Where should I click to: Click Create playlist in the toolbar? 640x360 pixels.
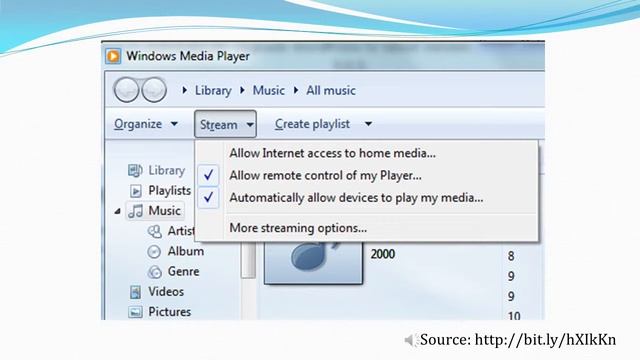pos(312,124)
